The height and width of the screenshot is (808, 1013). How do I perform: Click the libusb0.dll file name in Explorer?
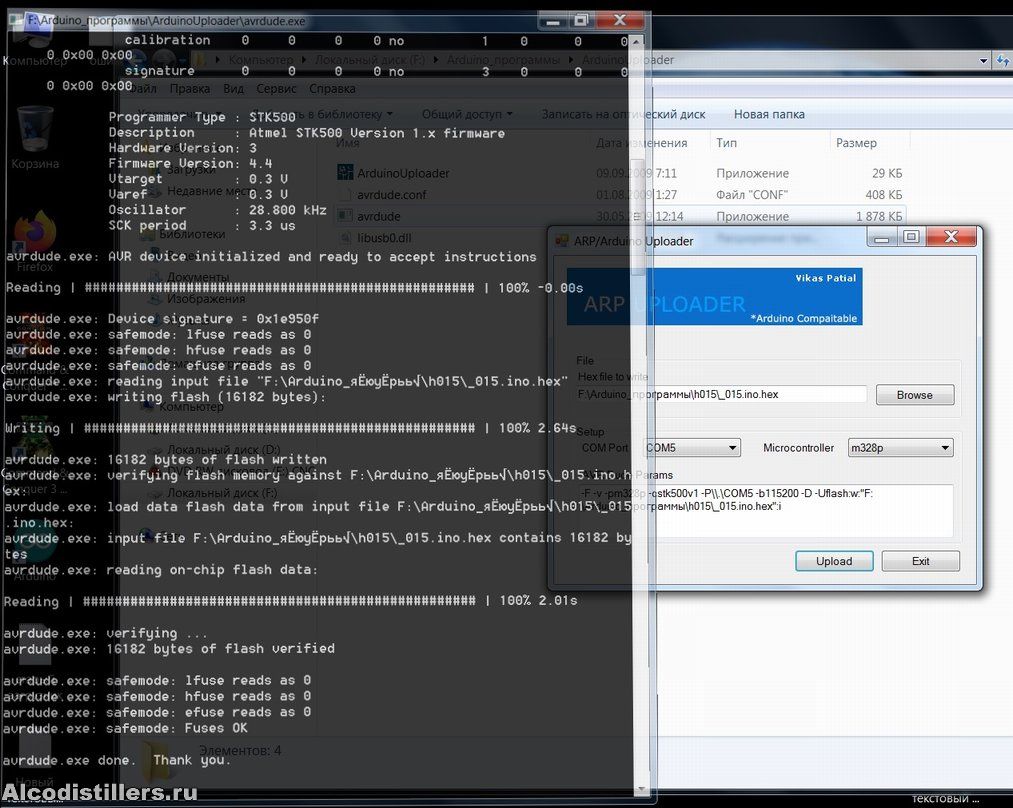[384, 238]
